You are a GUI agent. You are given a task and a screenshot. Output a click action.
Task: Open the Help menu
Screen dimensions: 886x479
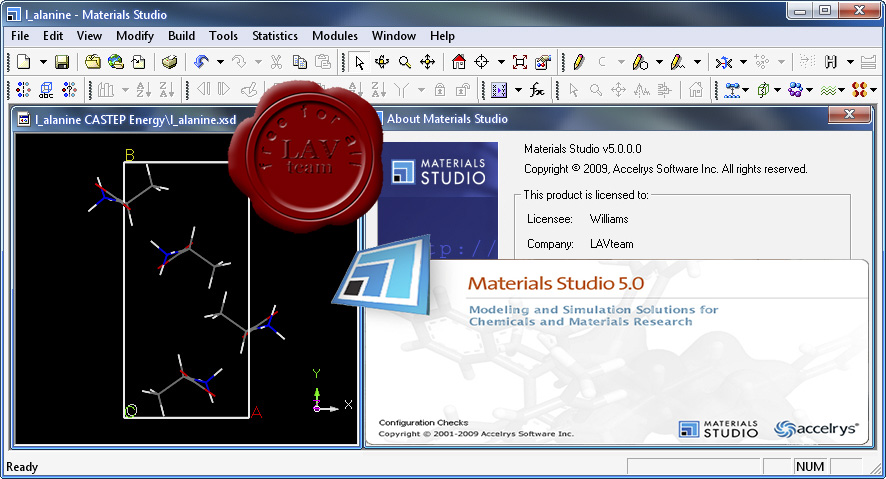442,36
